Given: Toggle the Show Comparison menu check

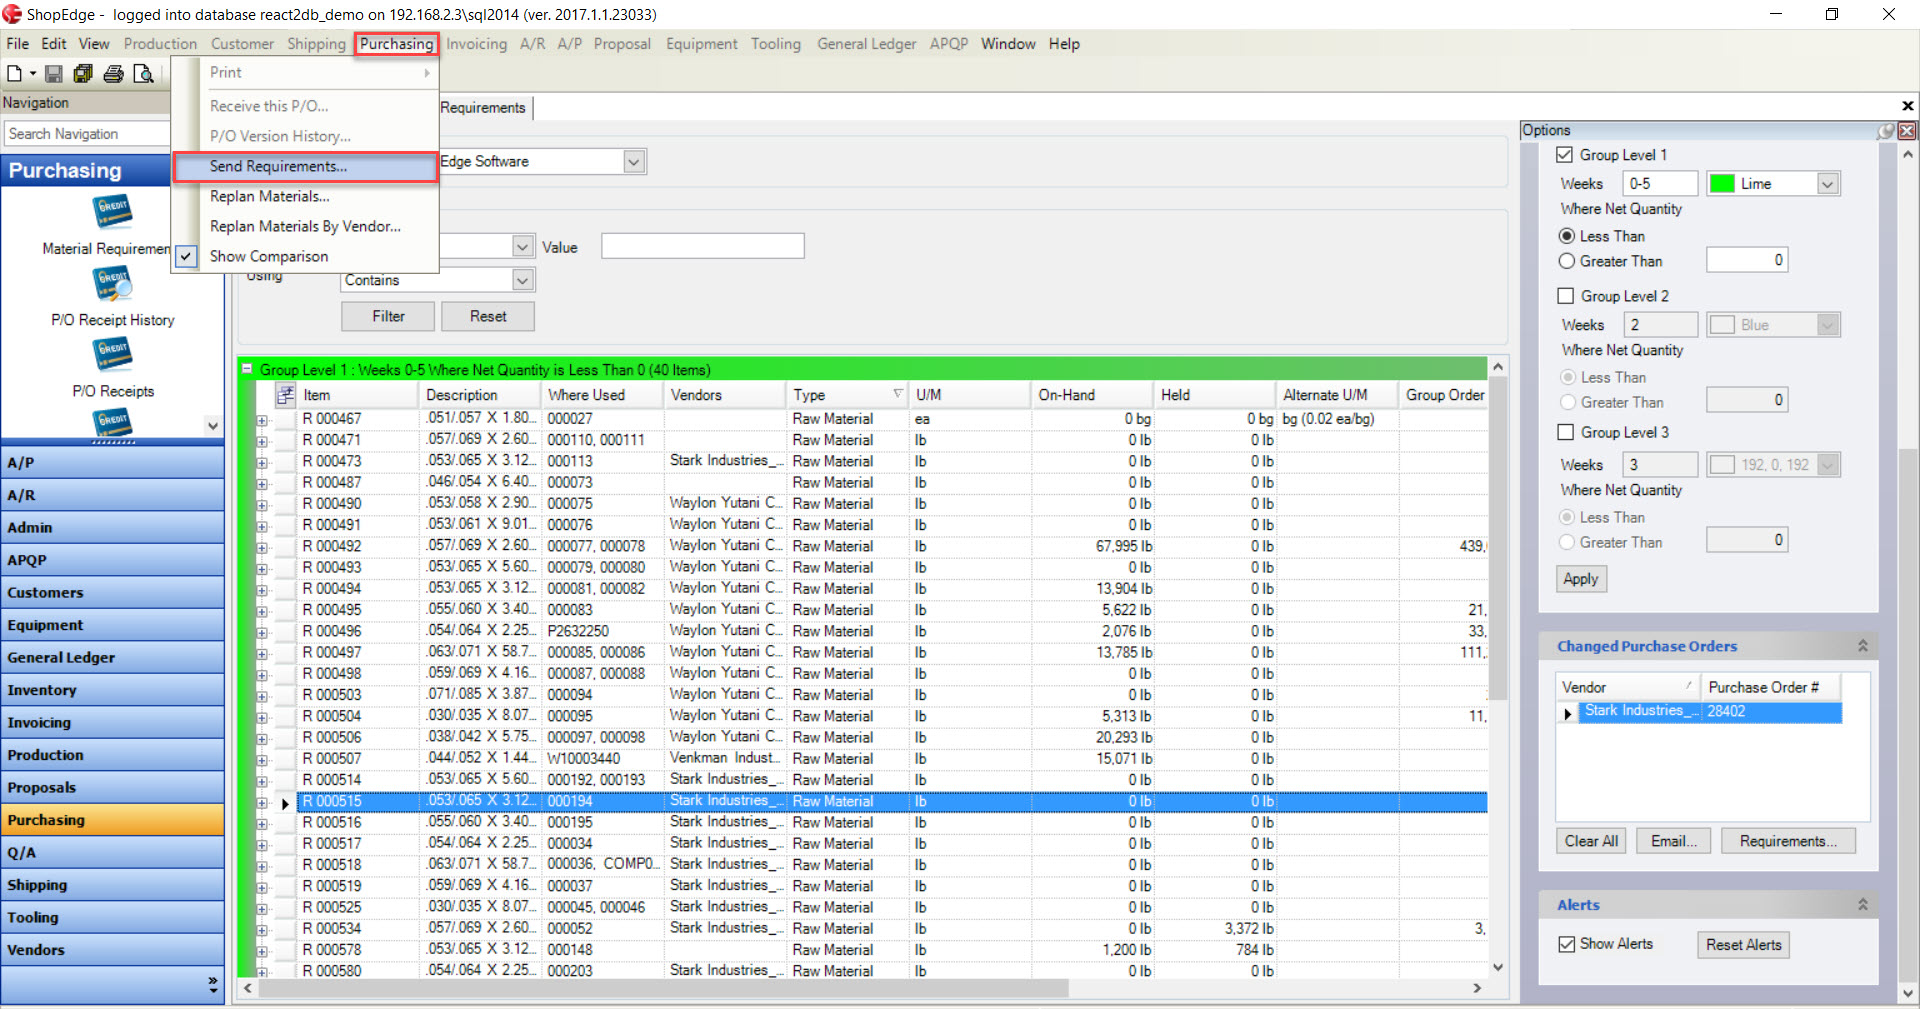Looking at the screenshot, I should pos(186,256).
